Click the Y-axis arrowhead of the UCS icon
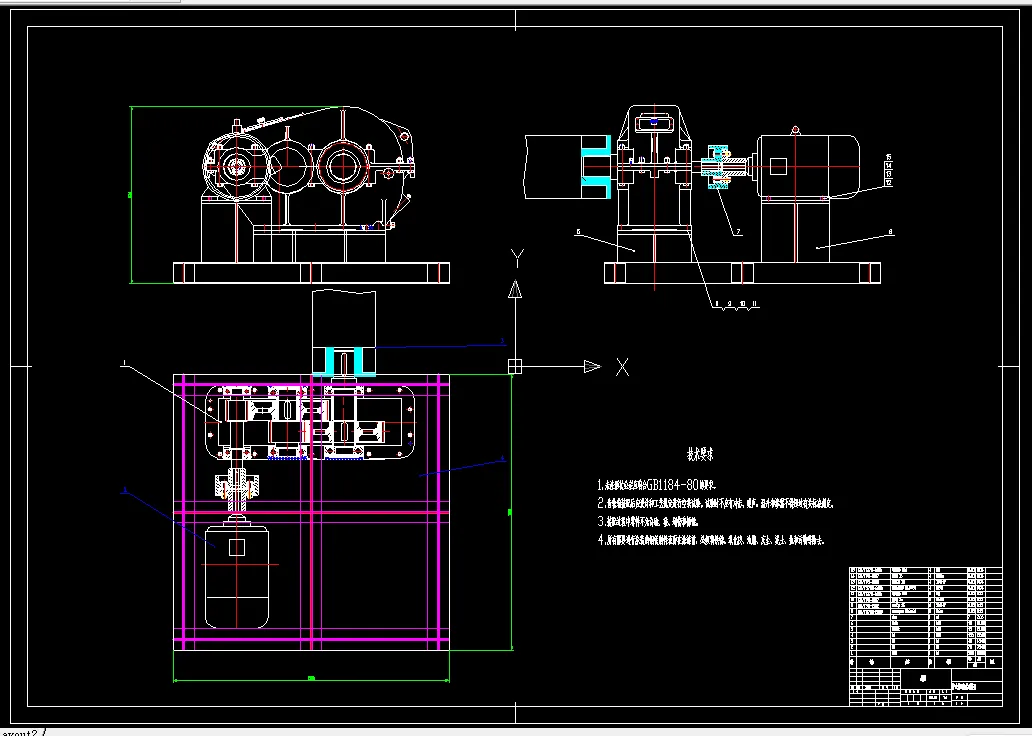 click(515, 289)
